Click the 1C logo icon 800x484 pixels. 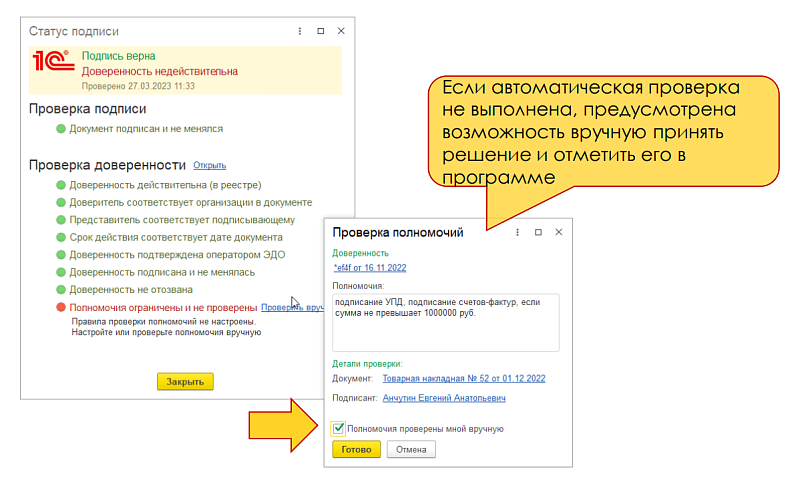(53, 61)
